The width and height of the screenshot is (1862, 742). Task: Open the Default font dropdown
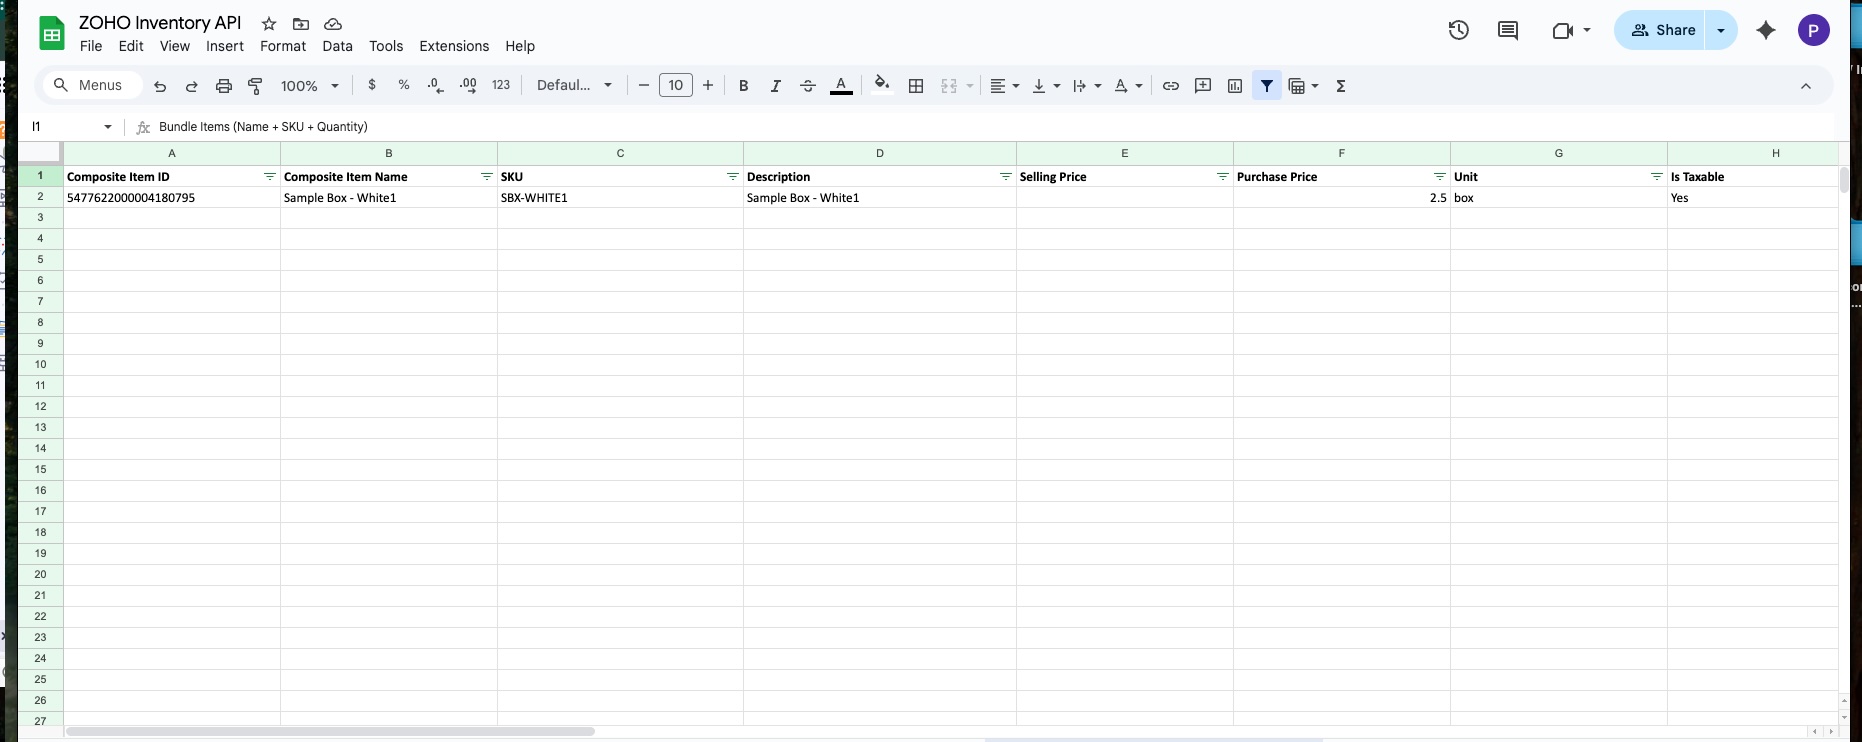tap(574, 86)
